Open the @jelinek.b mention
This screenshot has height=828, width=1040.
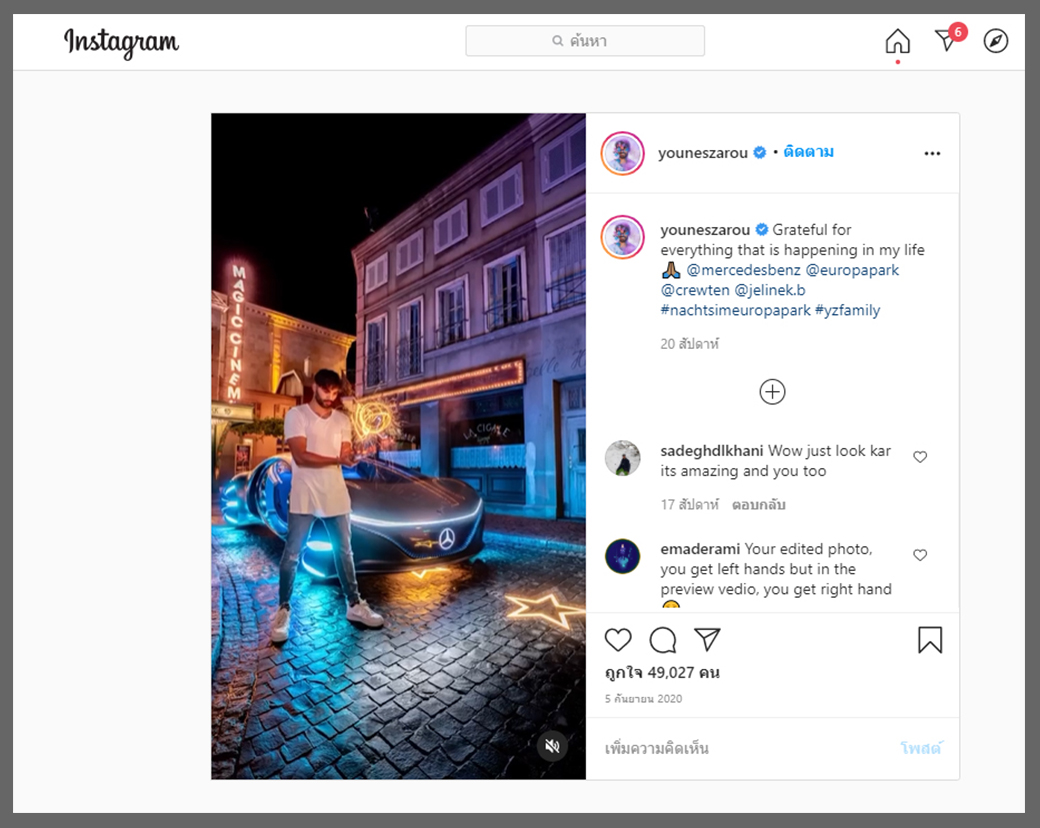tap(770, 290)
